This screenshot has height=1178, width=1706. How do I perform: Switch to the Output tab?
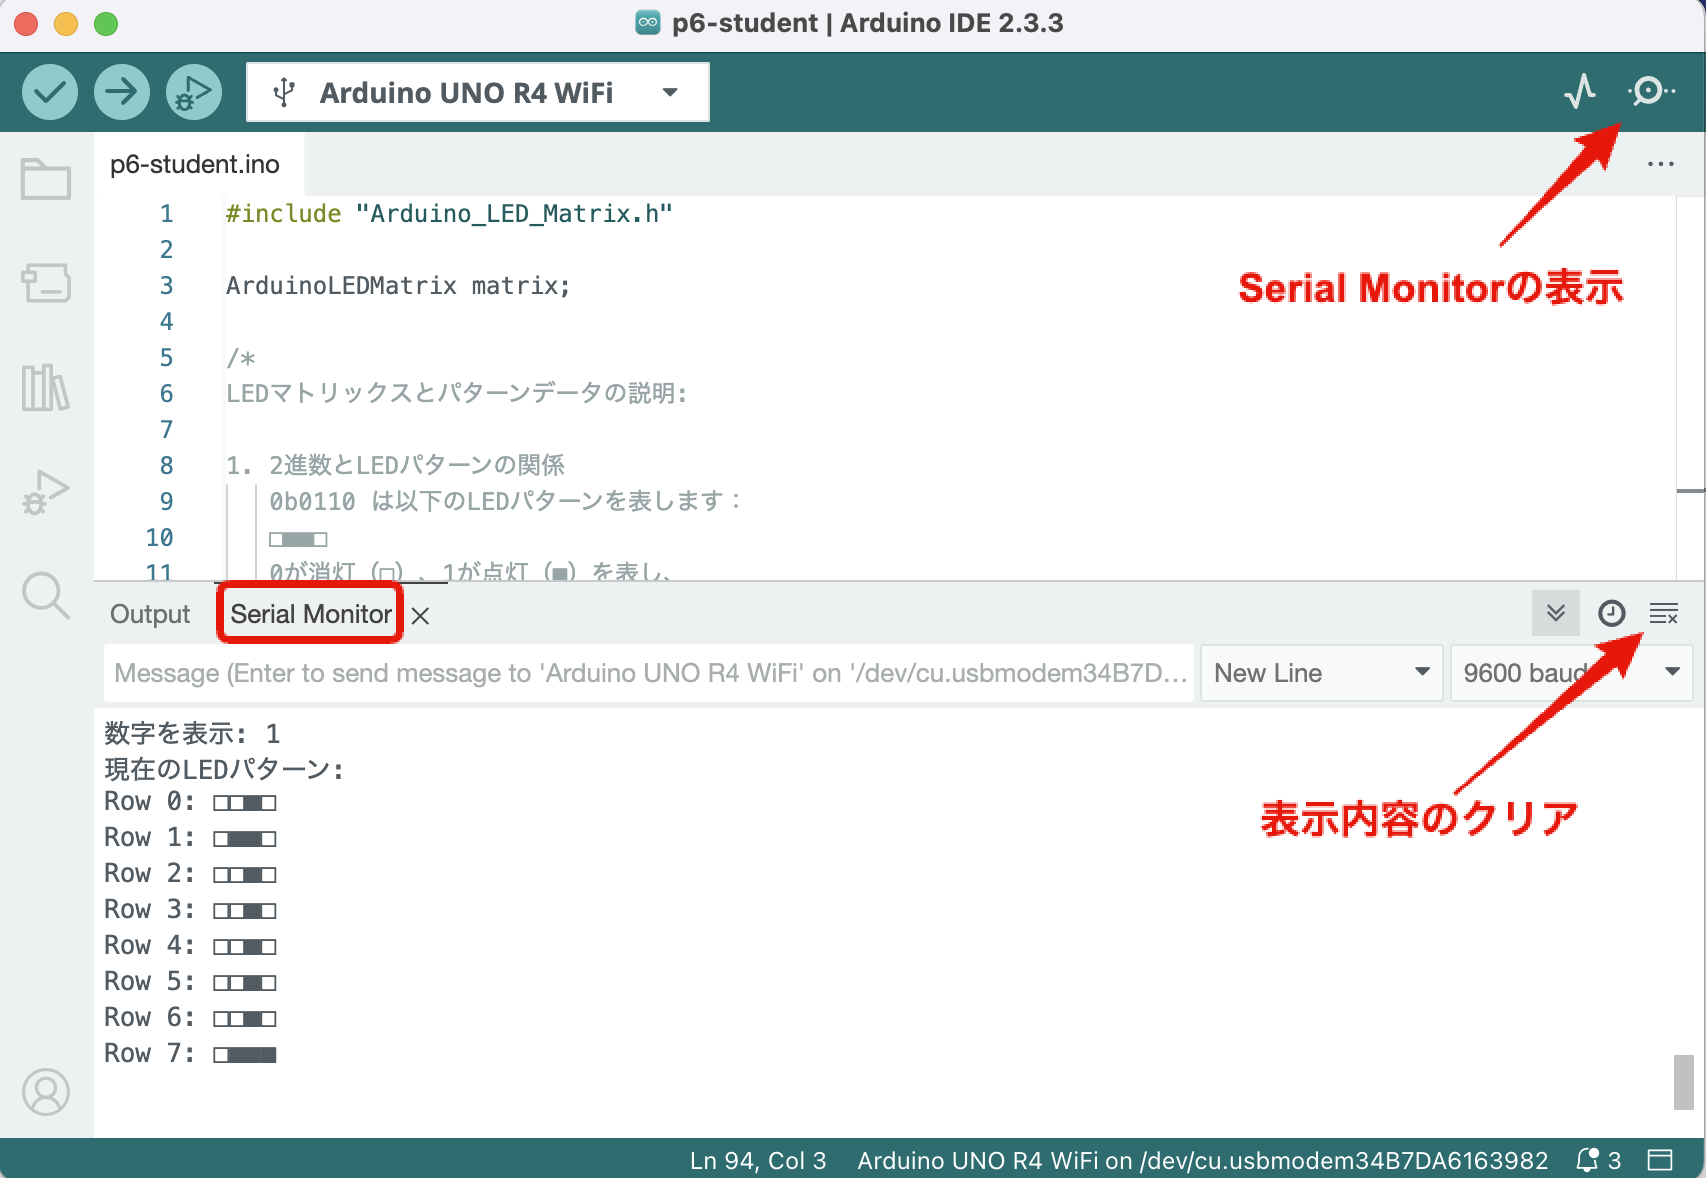150,614
